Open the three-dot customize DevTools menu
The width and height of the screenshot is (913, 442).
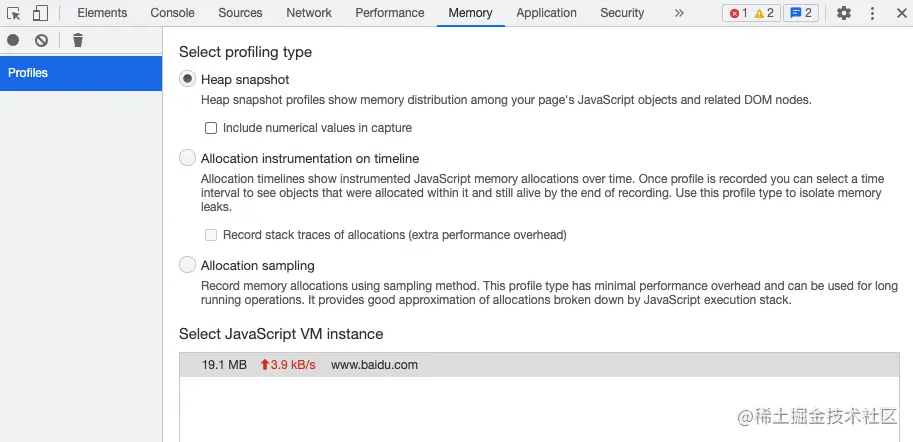click(872, 13)
